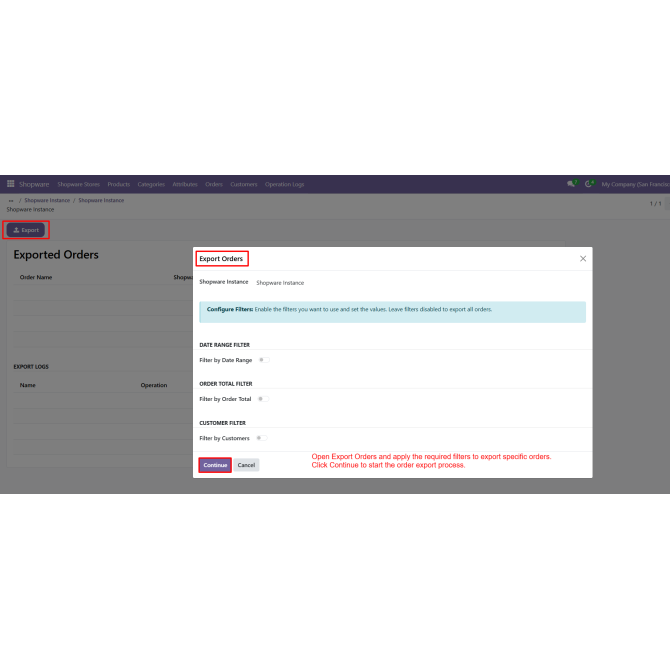The height and width of the screenshot is (670, 670).
Task: Open the activities clock icon
Action: tap(589, 184)
